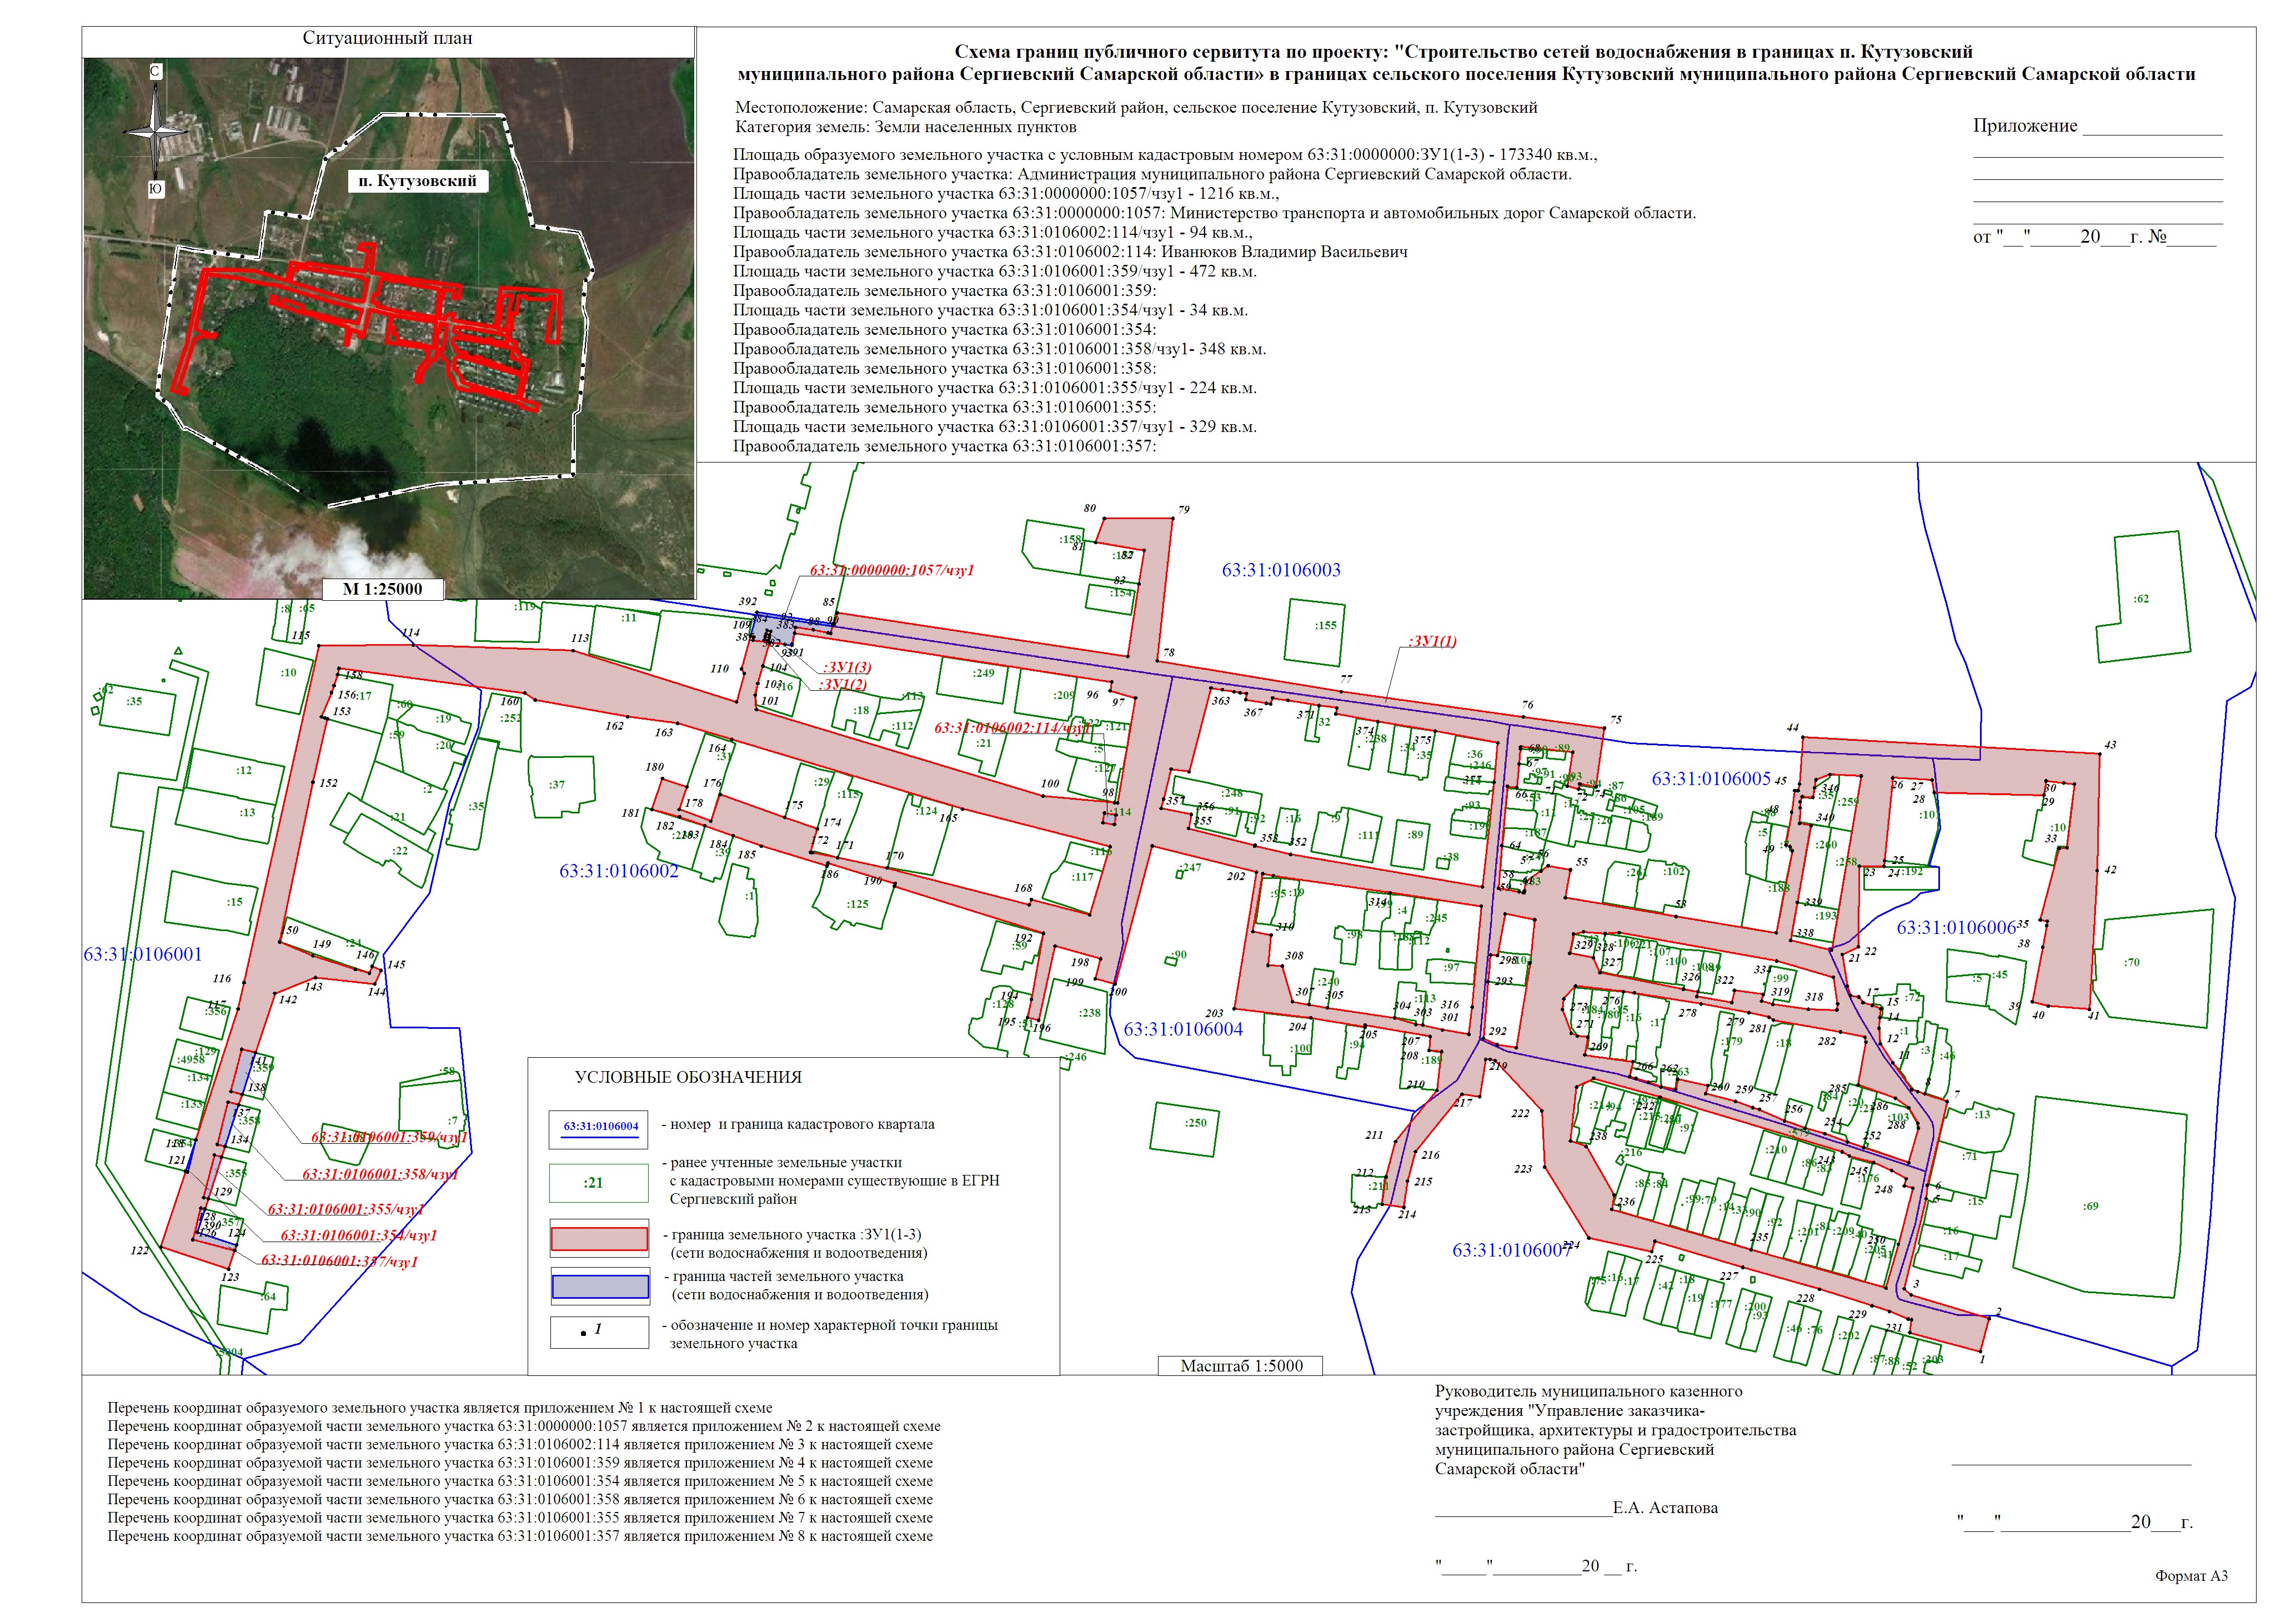This screenshot has width=2296, height=1623.
Task: Click the red ':ЗУ1(2)' callout label
Action: pos(842,685)
